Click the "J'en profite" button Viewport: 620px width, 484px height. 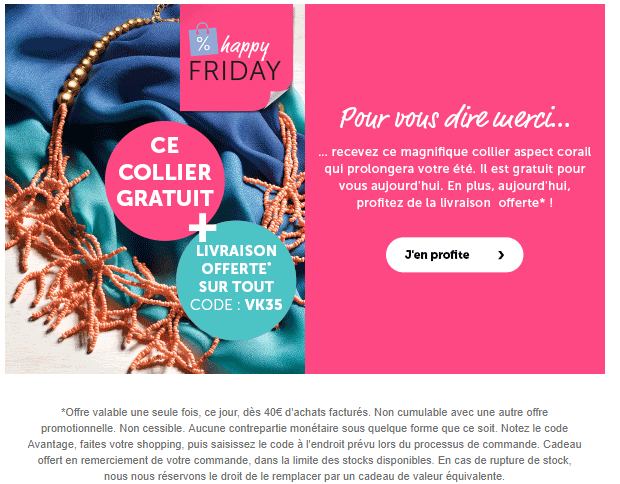coord(454,255)
